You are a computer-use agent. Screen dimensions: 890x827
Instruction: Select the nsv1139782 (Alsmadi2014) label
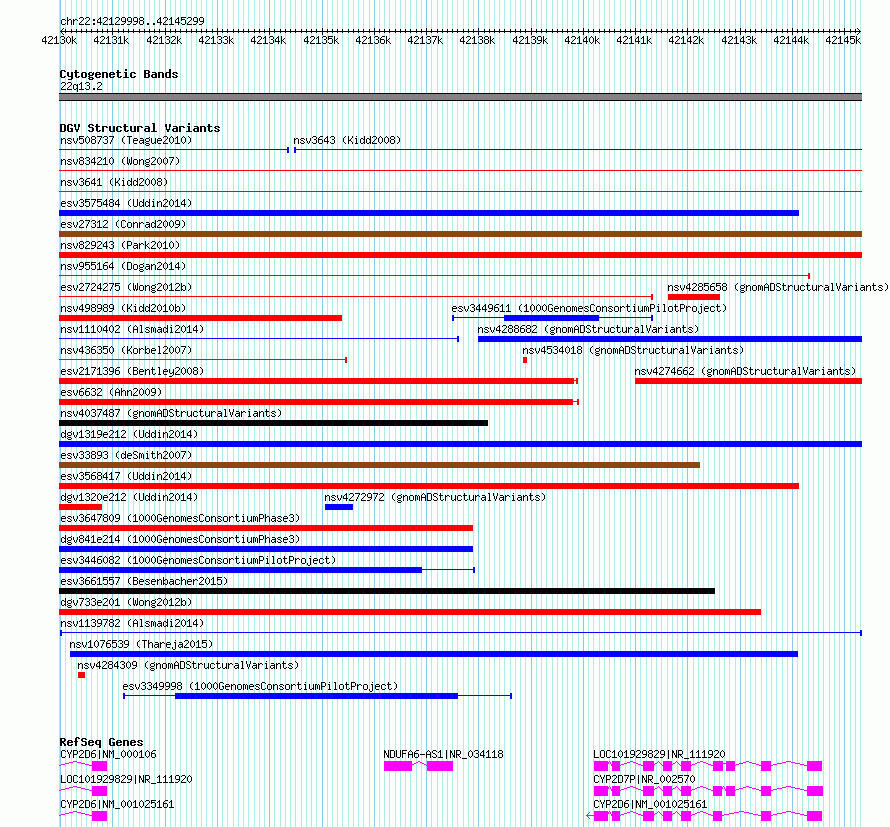132,623
